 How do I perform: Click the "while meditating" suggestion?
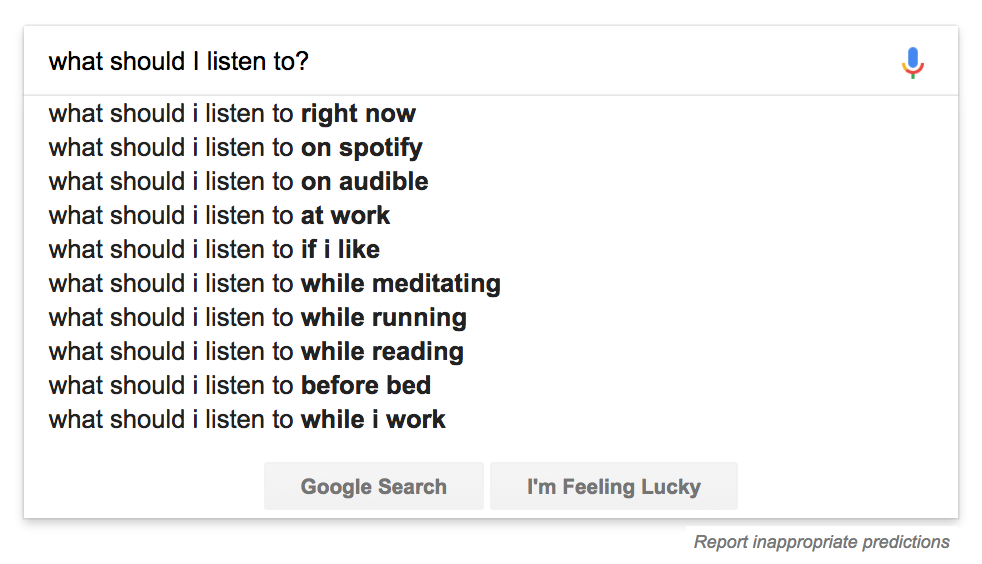point(274,284)
